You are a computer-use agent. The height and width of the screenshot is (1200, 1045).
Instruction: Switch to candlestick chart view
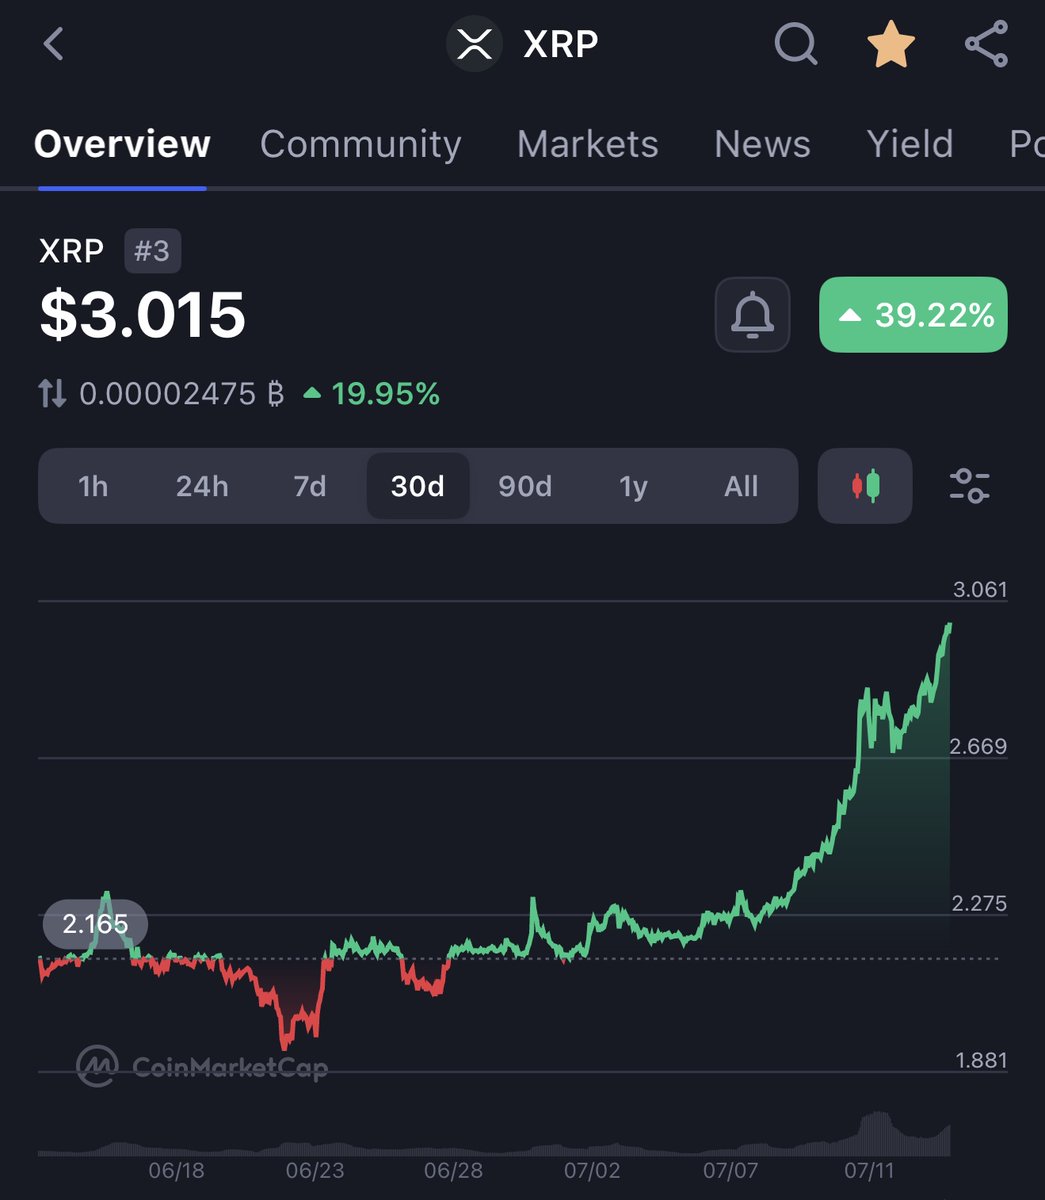[x=865, y=486]
